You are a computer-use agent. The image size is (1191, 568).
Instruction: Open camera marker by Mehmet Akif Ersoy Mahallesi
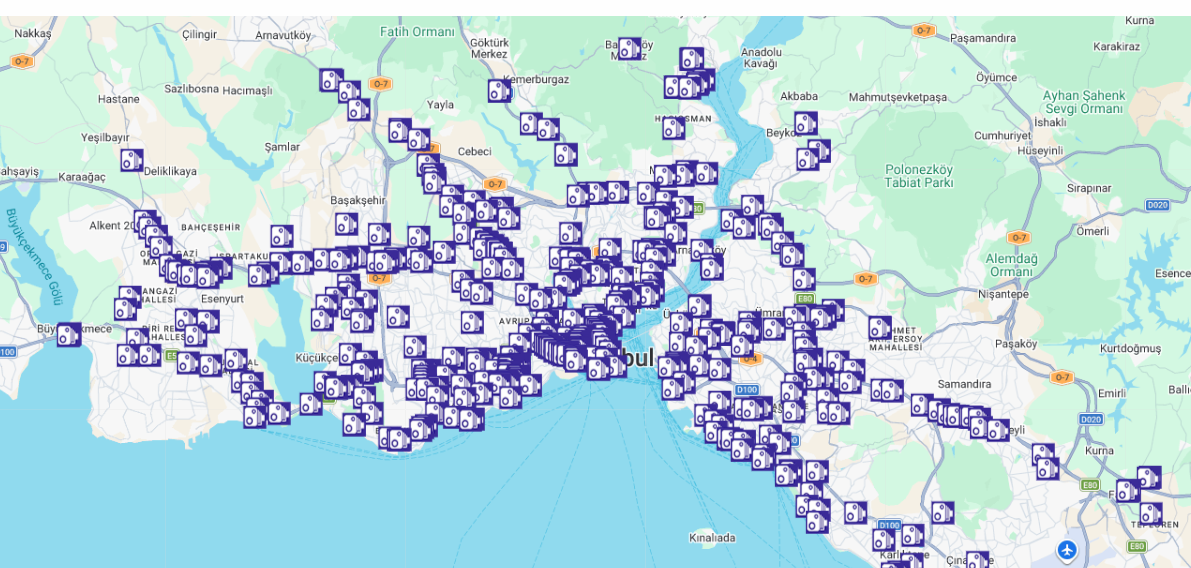tap(879, 328)
